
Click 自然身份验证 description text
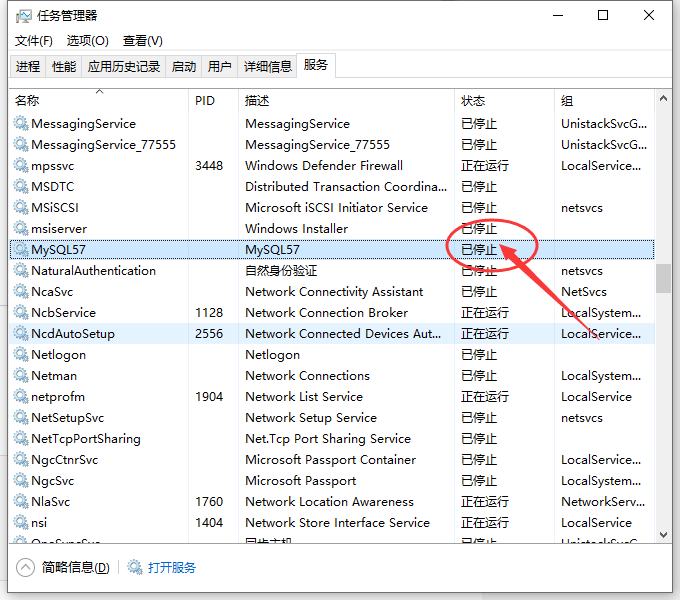(x=281, y=271)
